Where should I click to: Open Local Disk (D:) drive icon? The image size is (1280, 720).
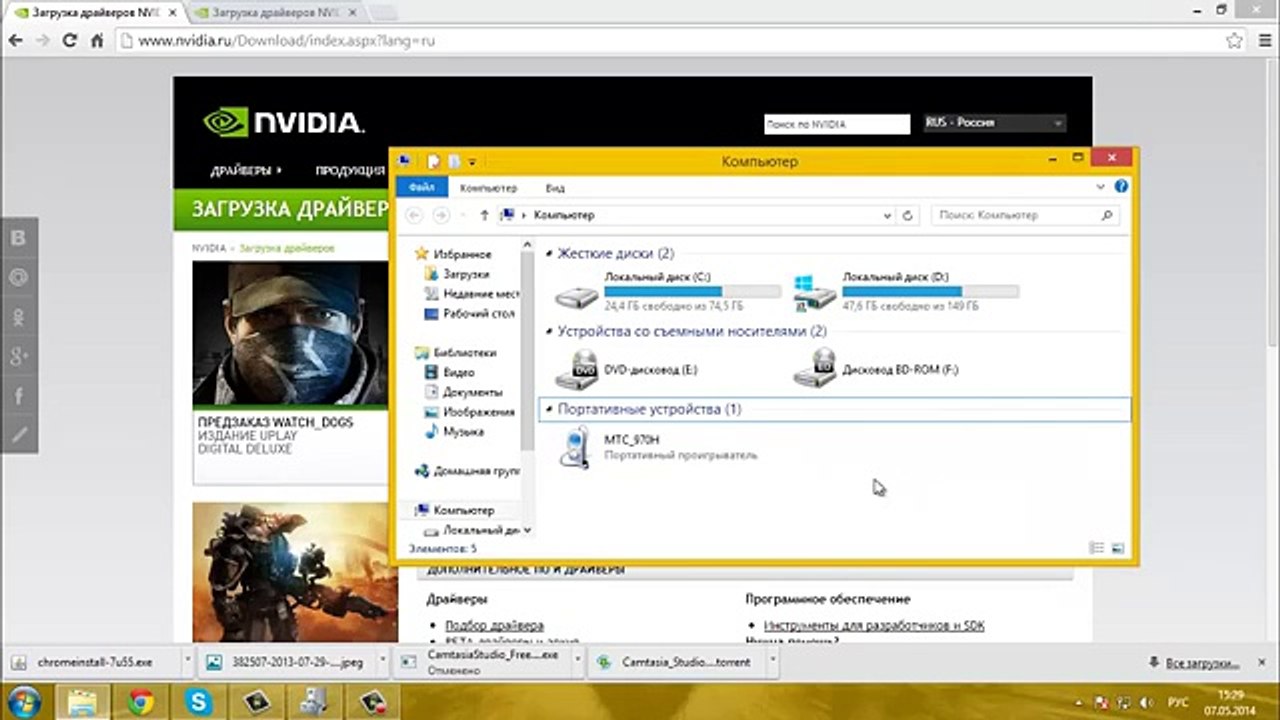coord(814,293)
